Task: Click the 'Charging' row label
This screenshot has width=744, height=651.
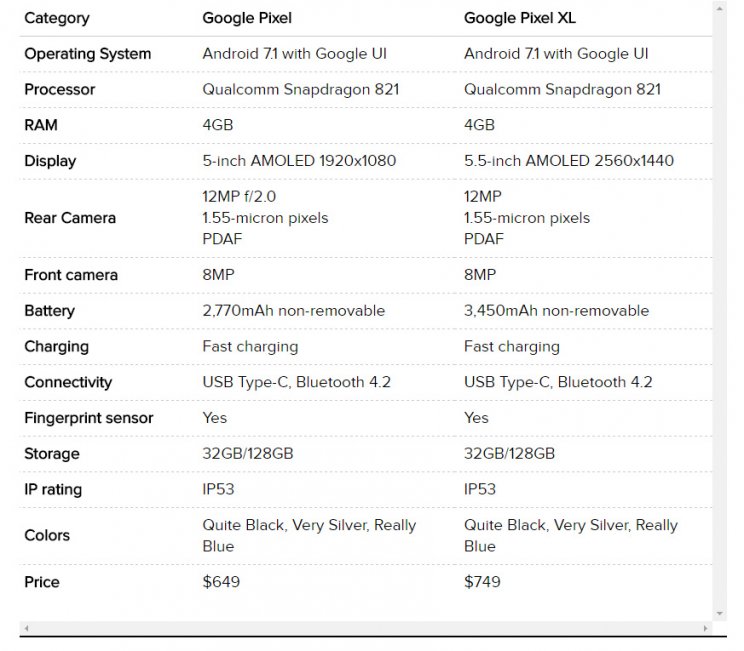Action: pos(56,346)
